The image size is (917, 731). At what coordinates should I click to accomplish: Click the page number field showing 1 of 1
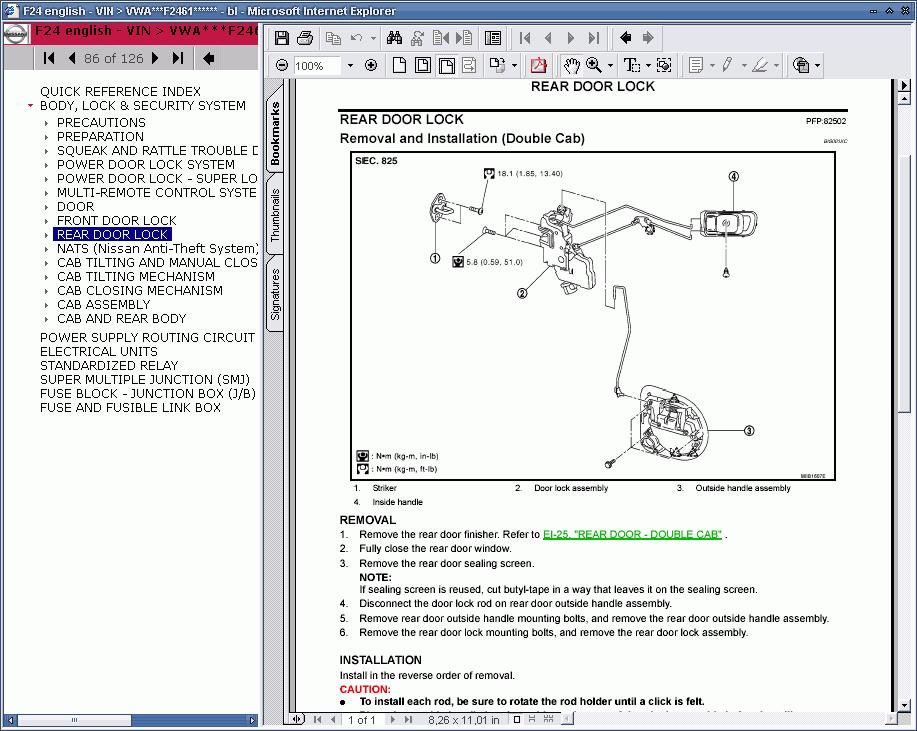(362, 720)
